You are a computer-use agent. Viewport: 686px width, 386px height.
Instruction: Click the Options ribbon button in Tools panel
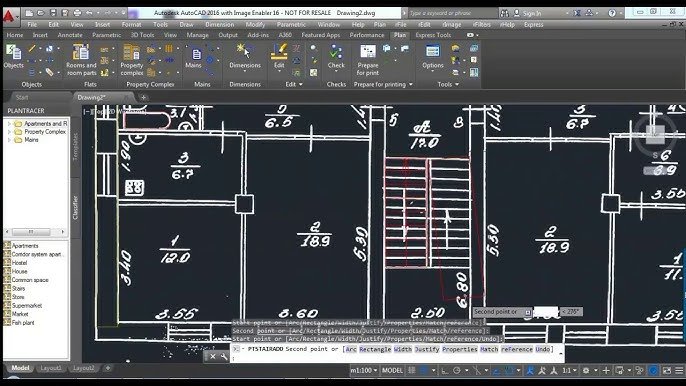coord(433,56)
